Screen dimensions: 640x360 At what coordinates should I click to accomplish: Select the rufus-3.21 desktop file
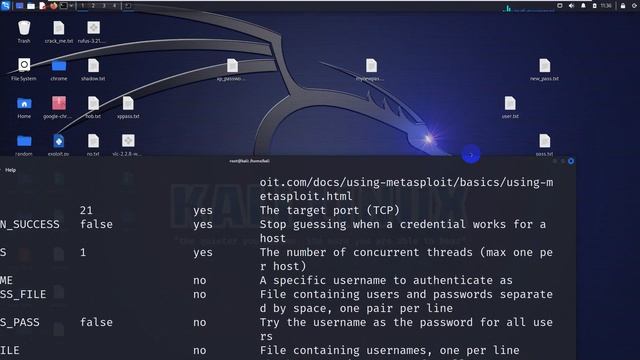[x=93, y=31]
